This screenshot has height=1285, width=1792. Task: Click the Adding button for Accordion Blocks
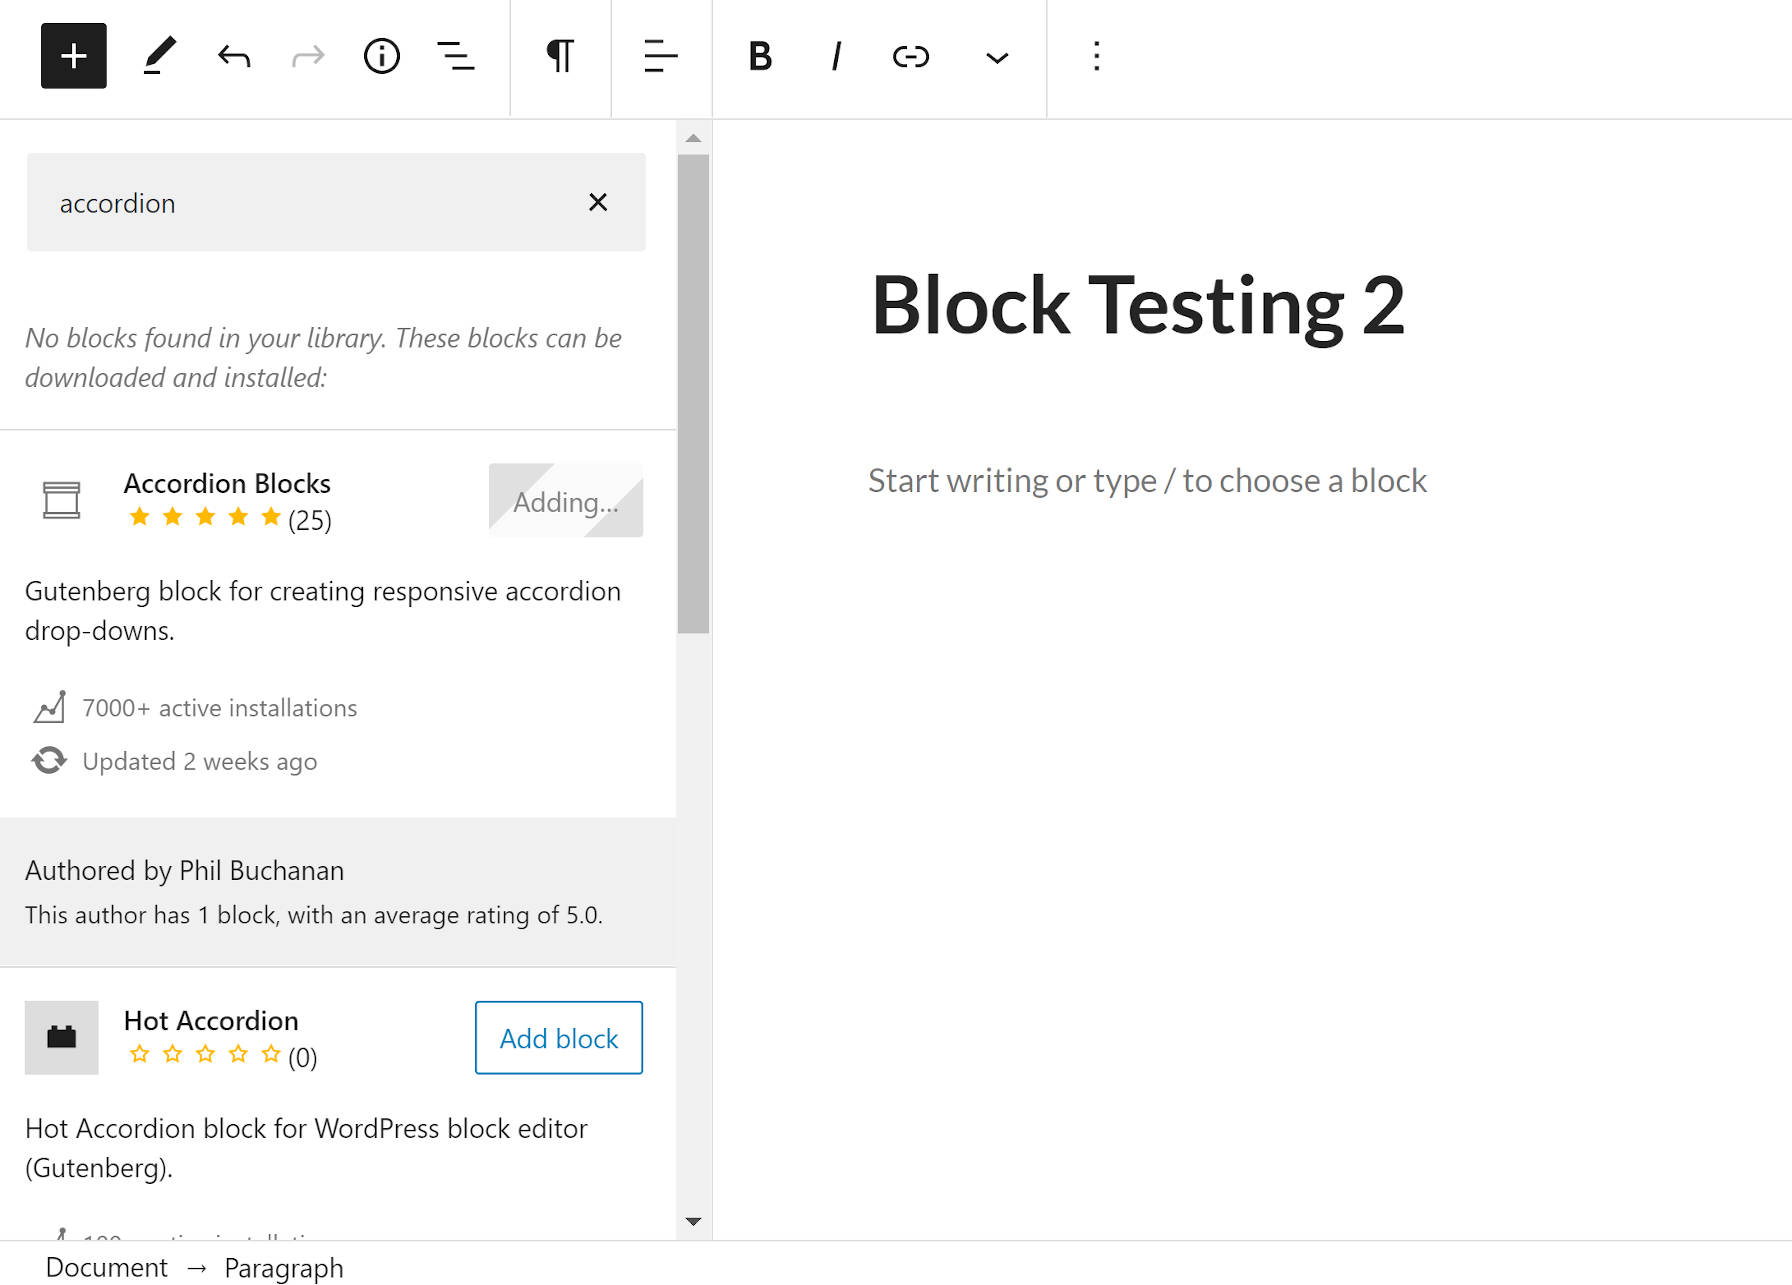click(x=566, y=501)
